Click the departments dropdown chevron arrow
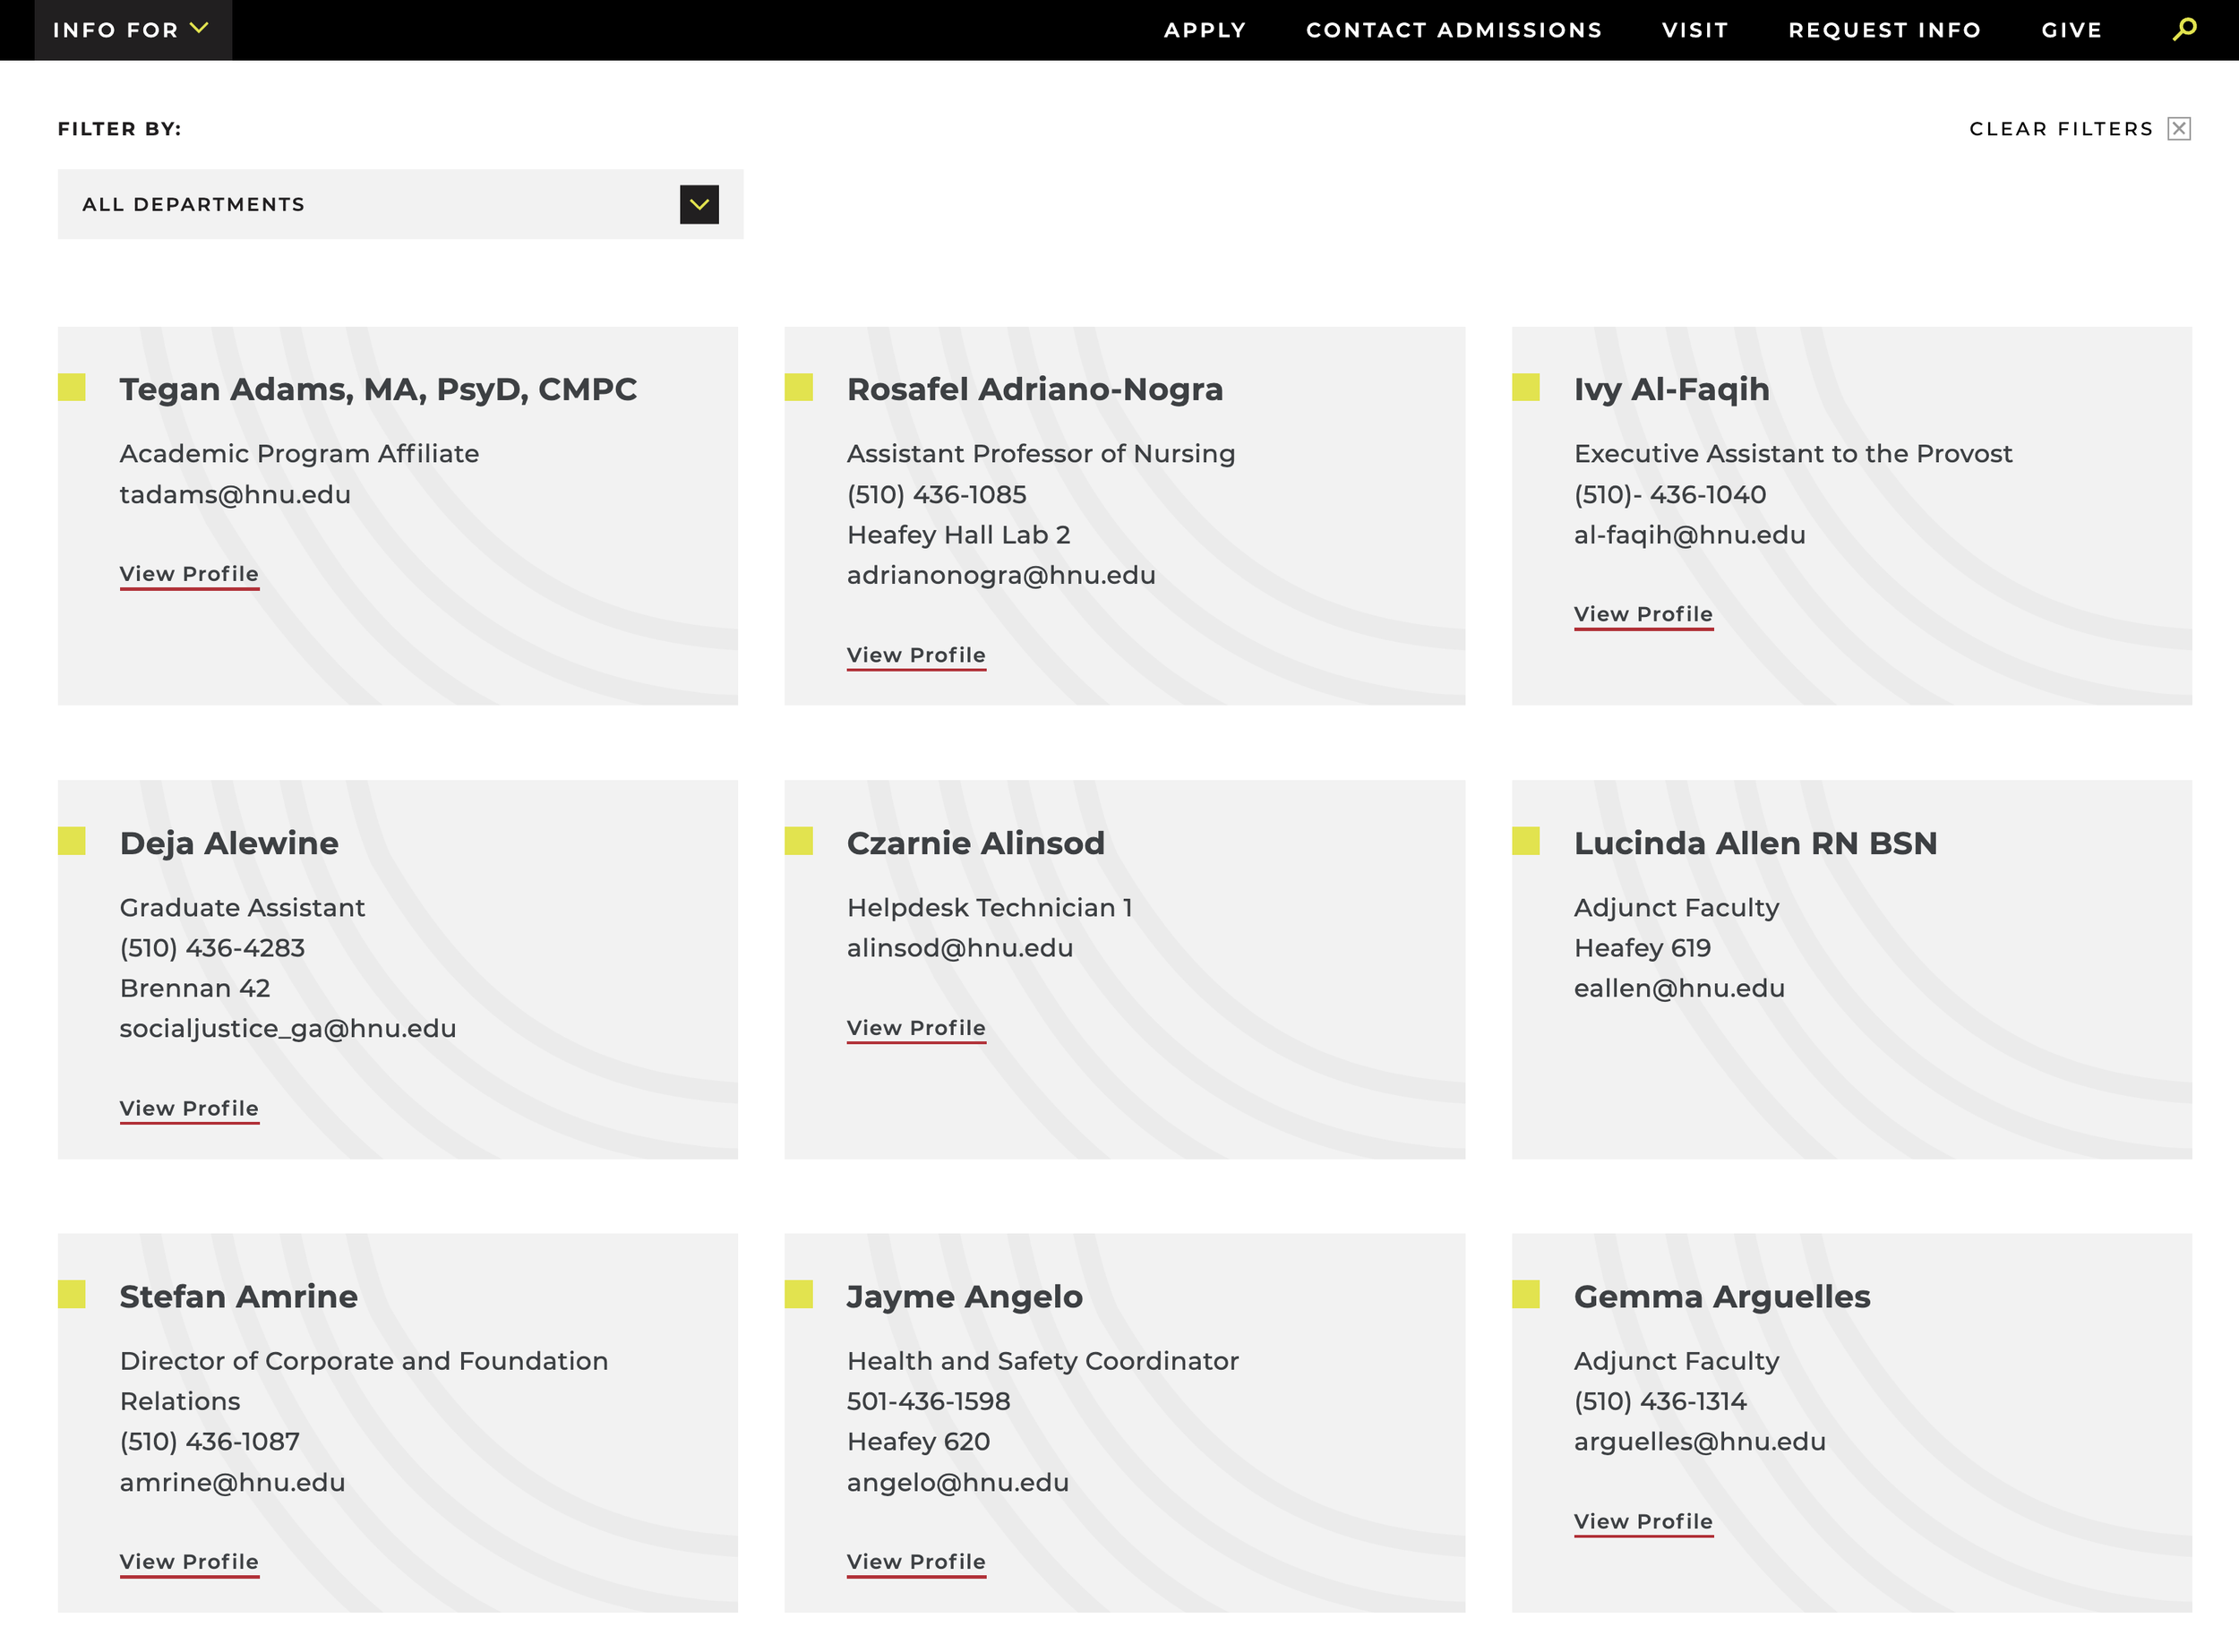Screen dimensions: 2239x1652 click(x=699, y=205)
